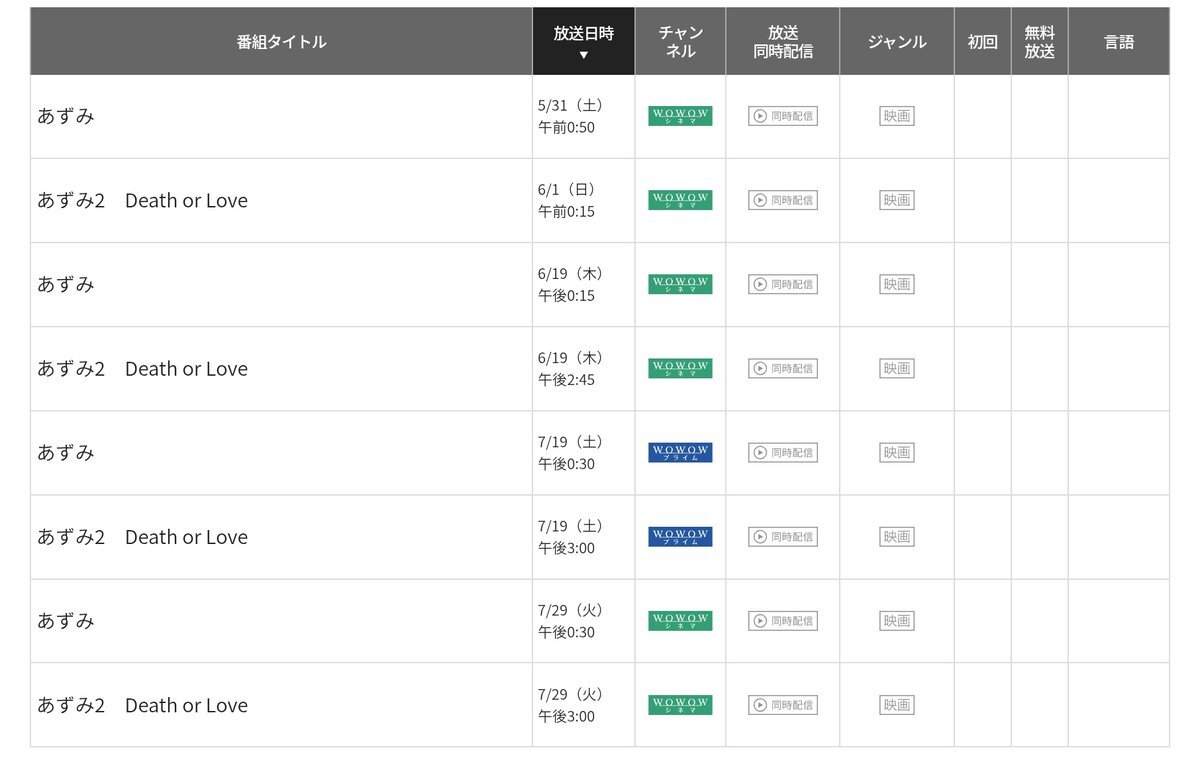Screen dimensions: 1200x762
Task: Open あずみ2 Death or Love 6/19 午後2:45
Action: (143, 368)
